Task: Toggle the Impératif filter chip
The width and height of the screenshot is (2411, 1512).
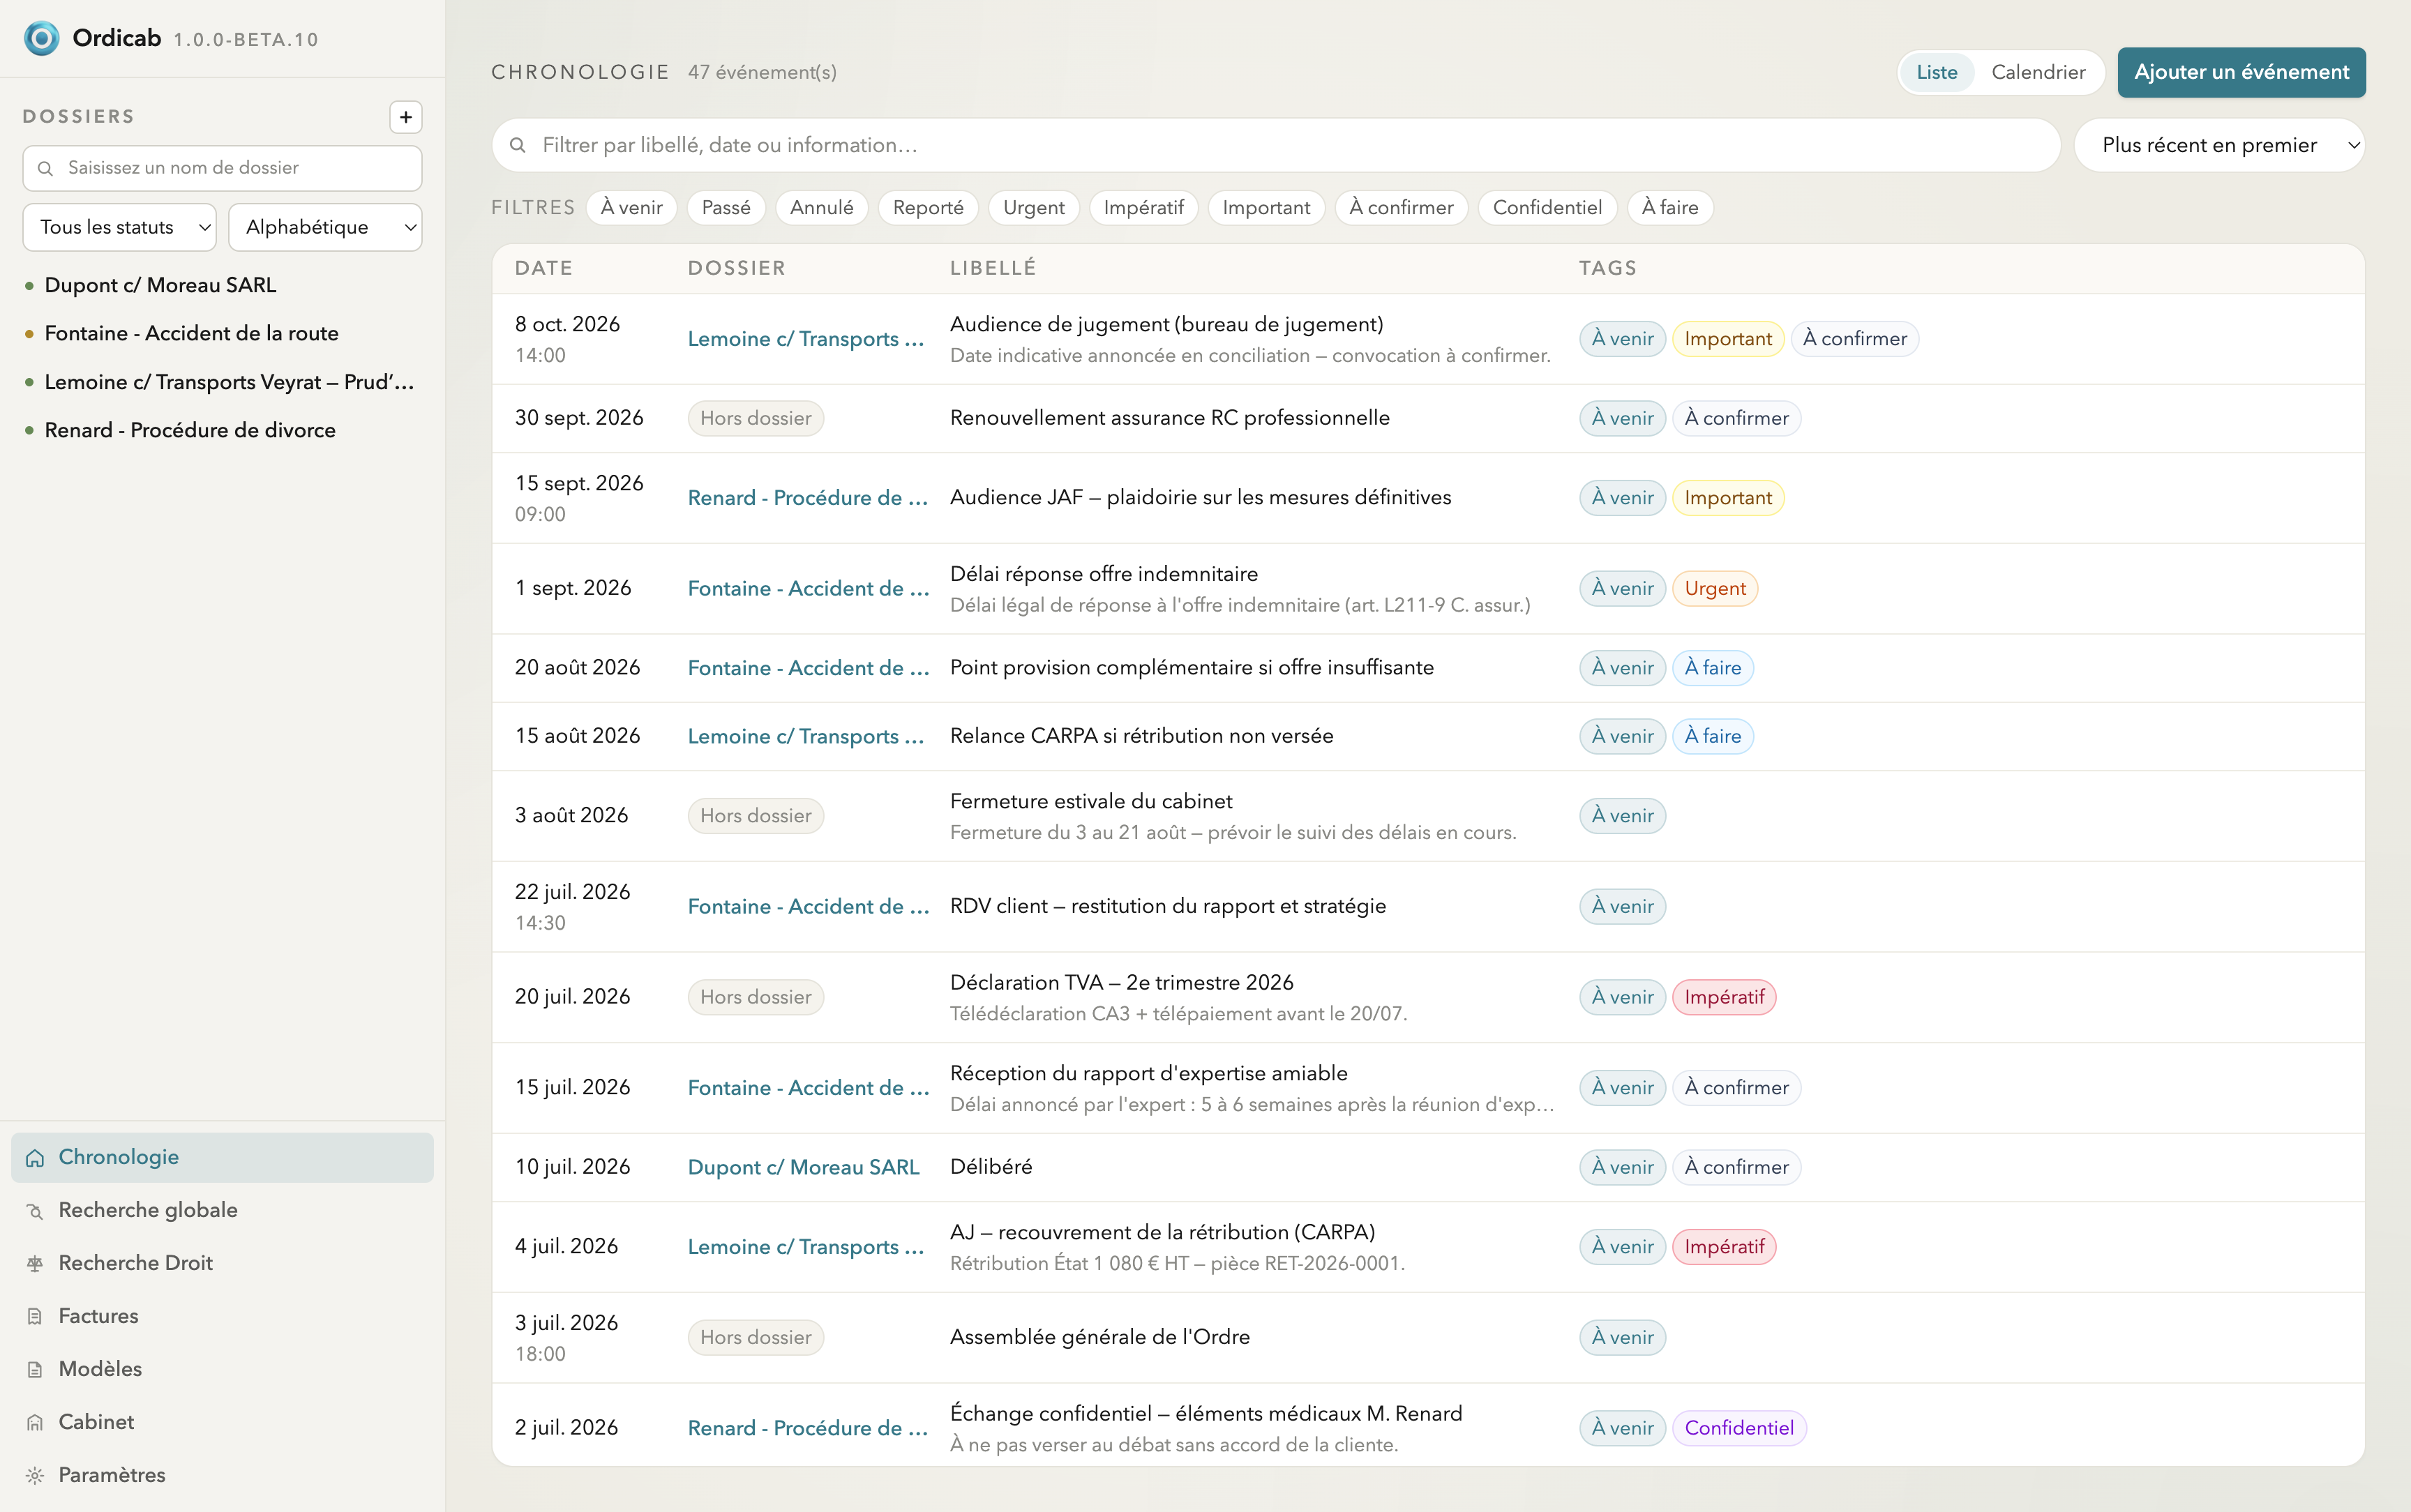Action: tap(1143, 207)
